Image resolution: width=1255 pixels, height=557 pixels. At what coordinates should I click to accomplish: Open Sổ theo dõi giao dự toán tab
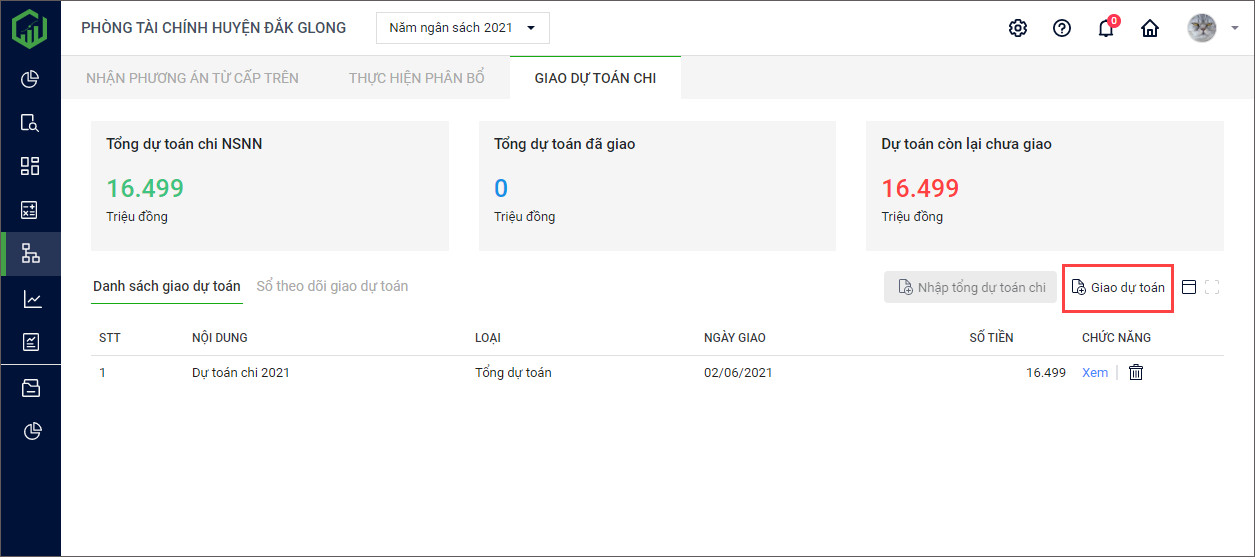tap(332, 286)
